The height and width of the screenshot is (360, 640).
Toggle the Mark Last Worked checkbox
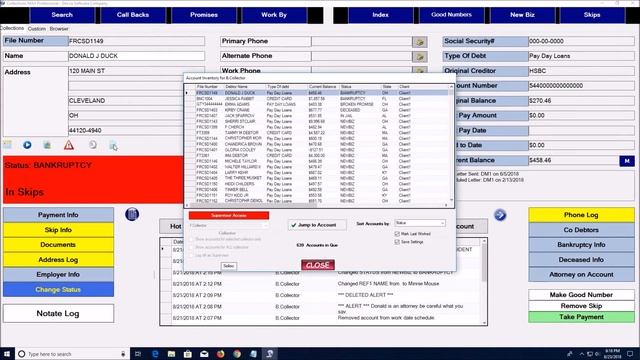(397, 234)
